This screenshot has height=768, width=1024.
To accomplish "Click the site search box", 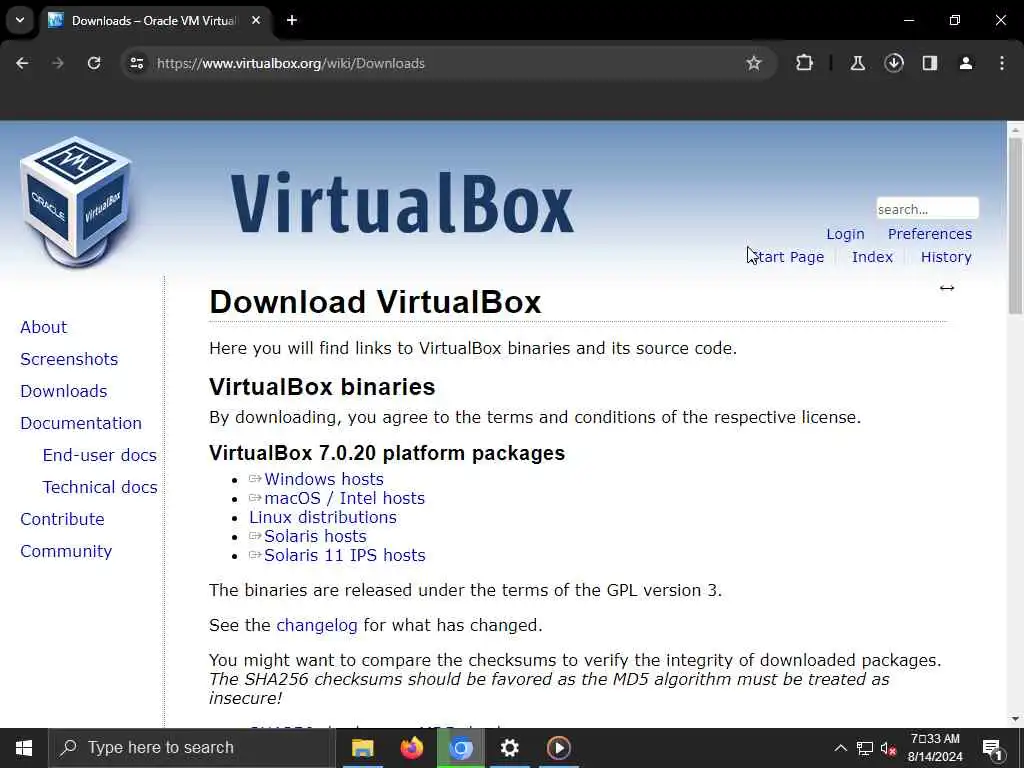I will [x=927, y=208].
